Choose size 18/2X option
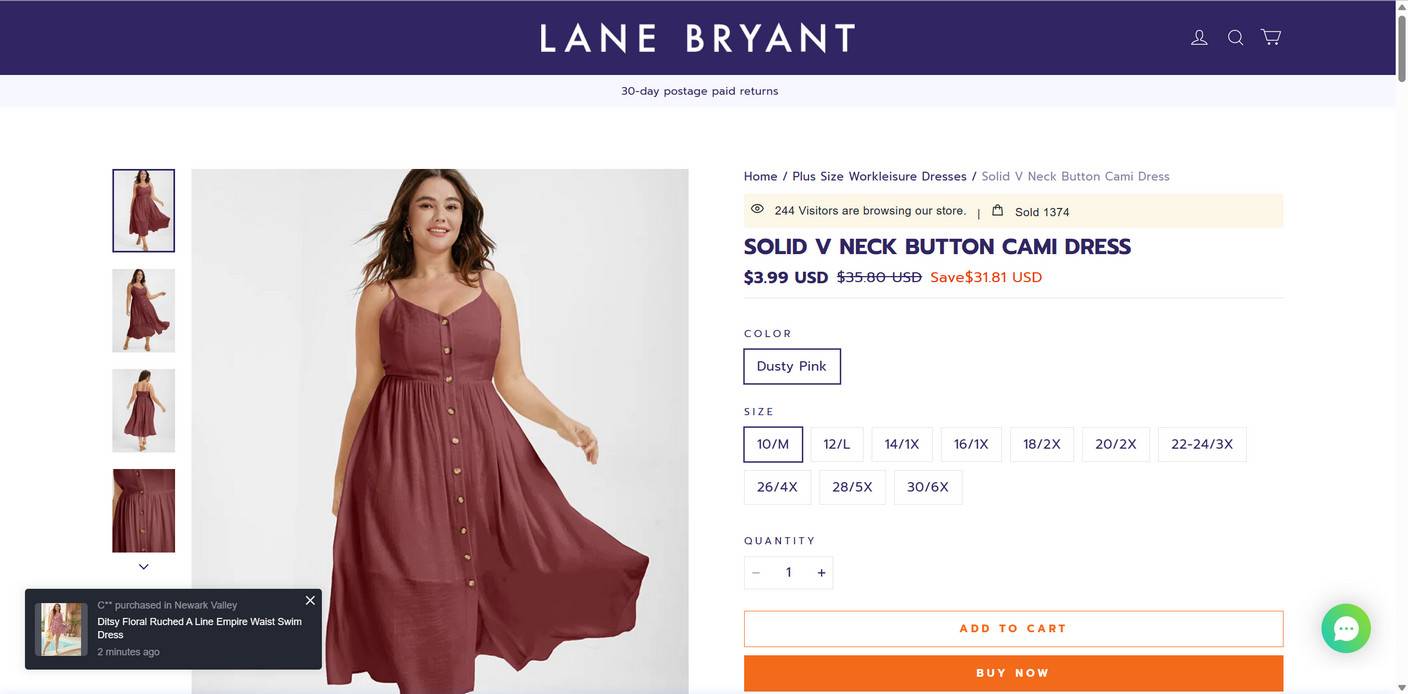The image size is (1408, 694). click(x=1041, y=444)
